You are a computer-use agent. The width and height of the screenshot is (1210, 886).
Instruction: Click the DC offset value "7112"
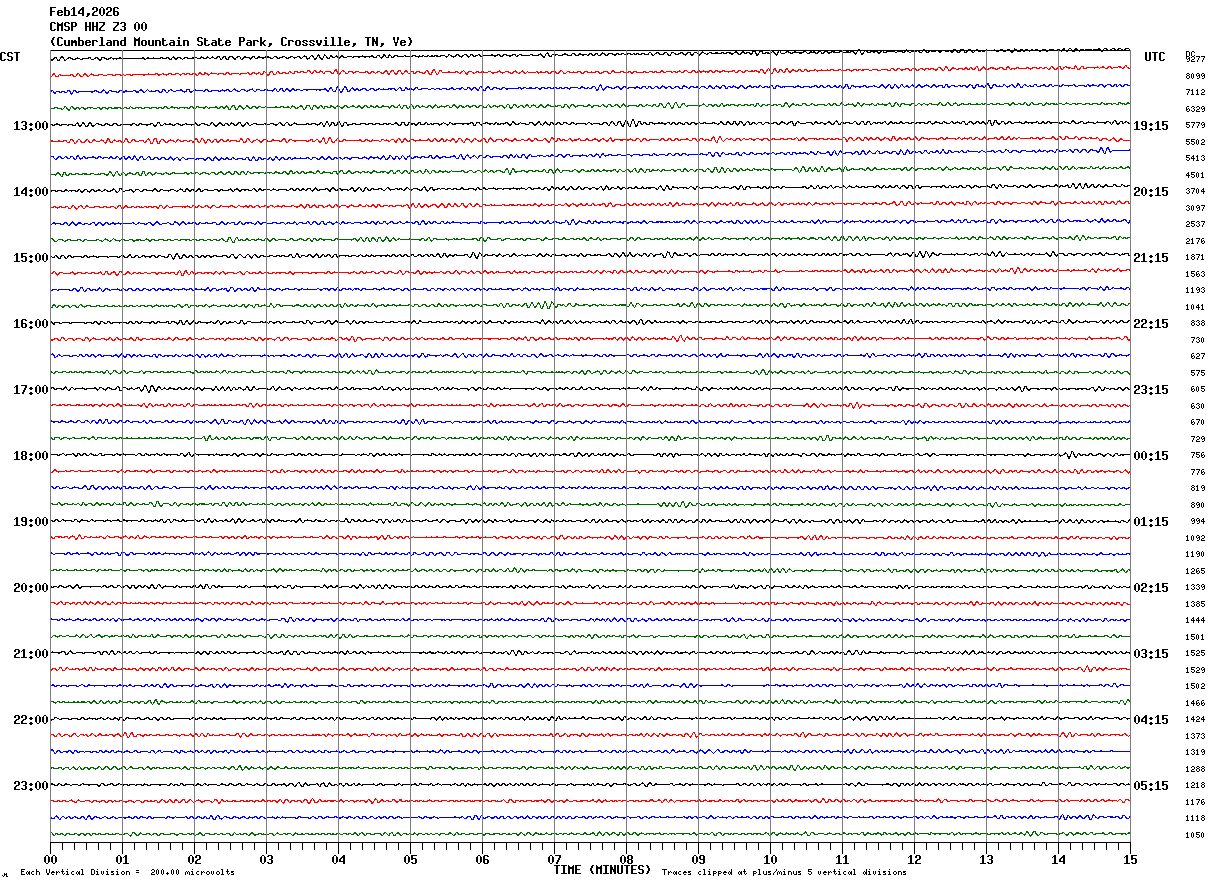tap(1195, 93)
